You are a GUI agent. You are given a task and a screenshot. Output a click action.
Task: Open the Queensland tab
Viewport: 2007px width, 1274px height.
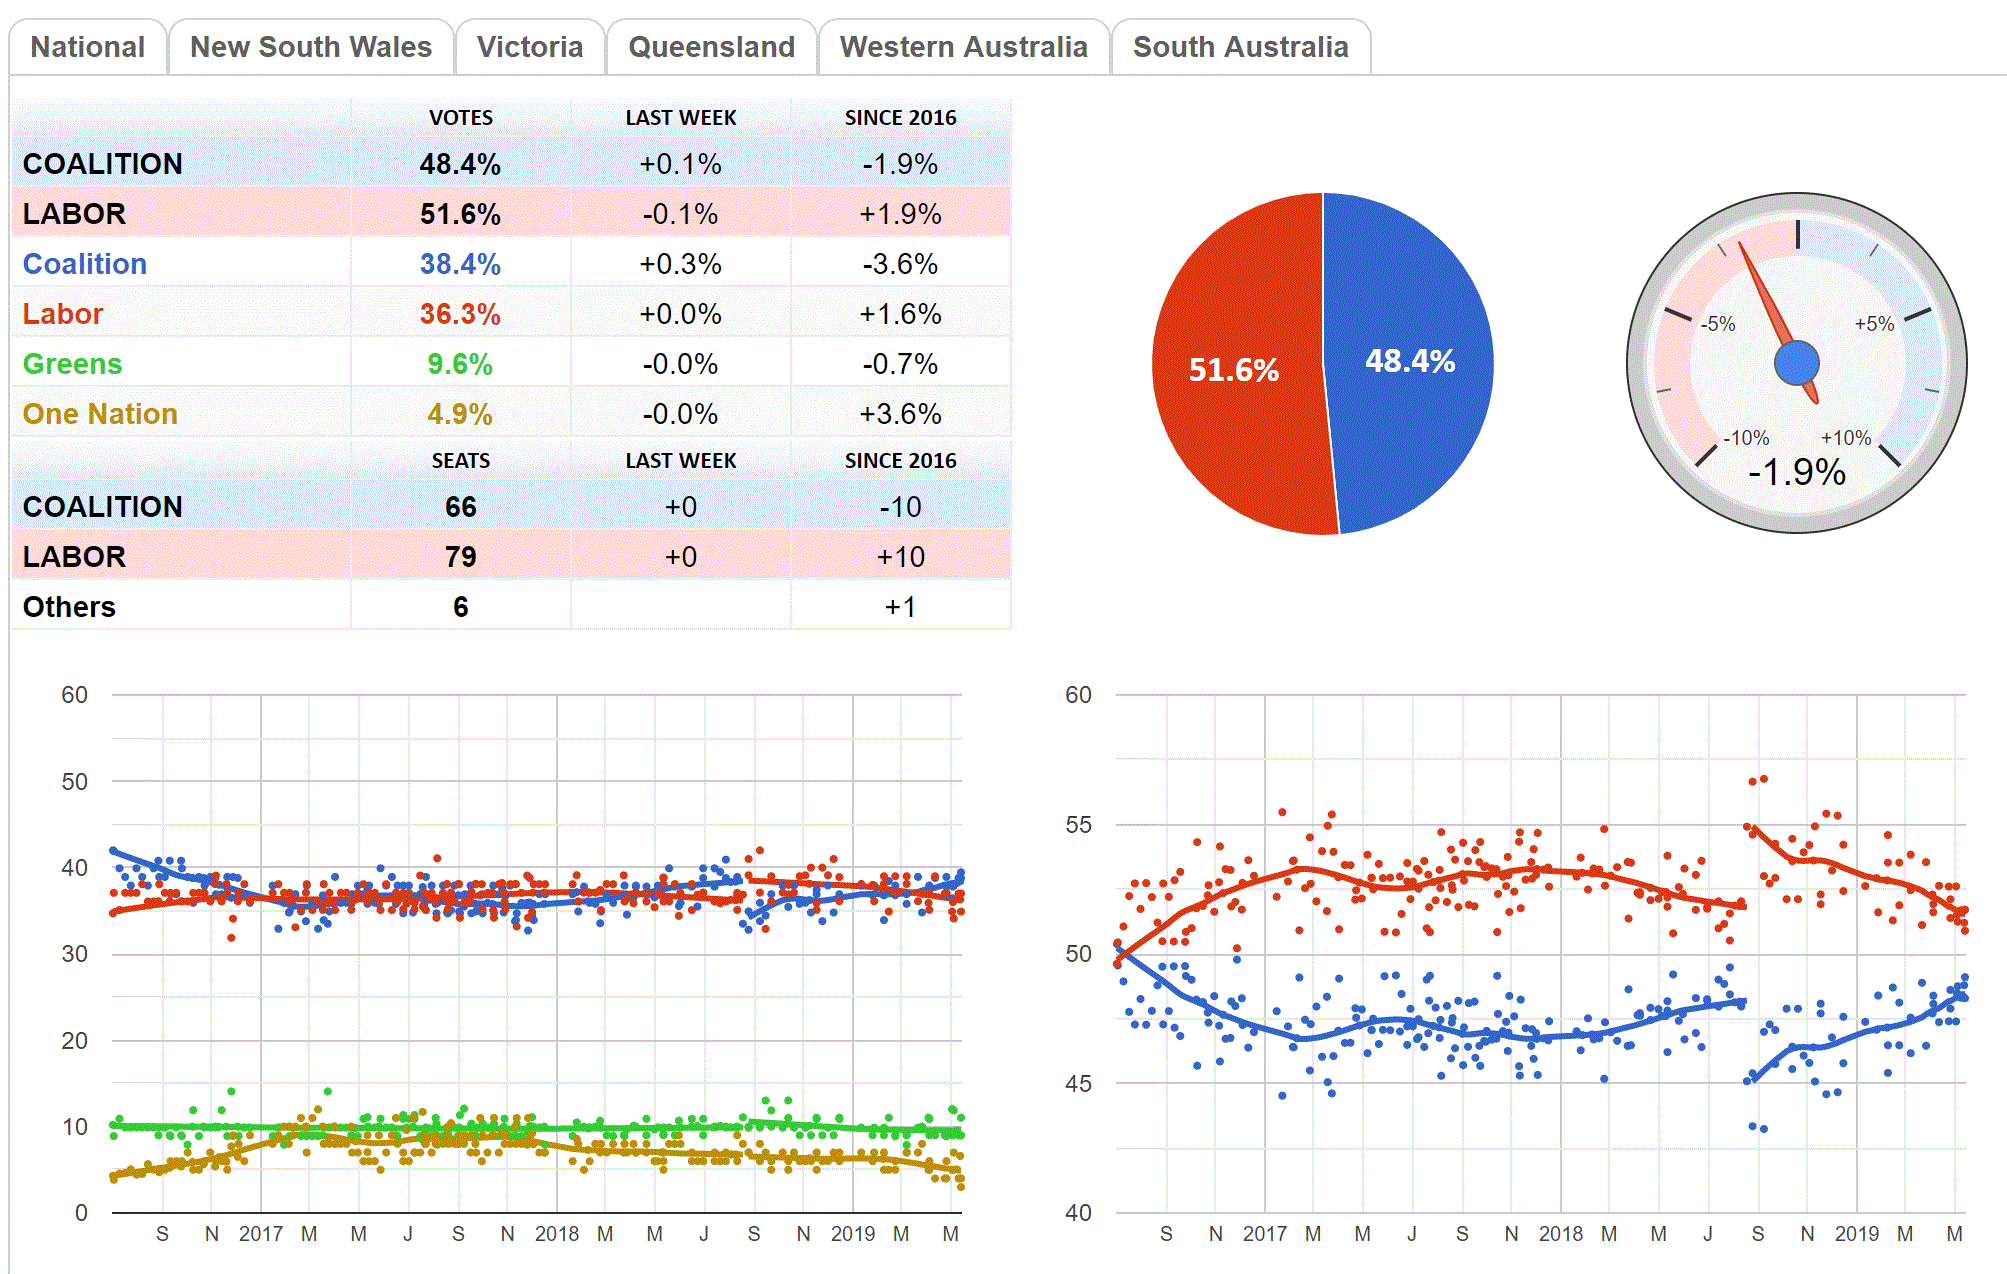click(x=712, y=47)
